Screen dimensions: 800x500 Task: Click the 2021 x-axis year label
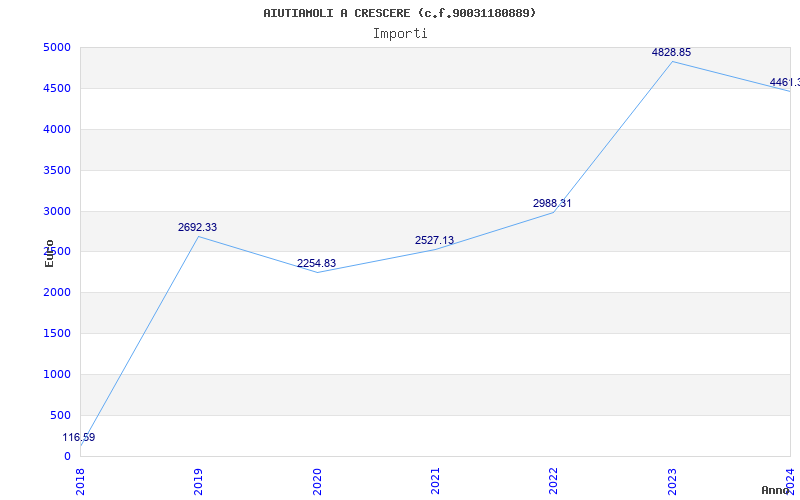pyautogui.click(x=435, y=481)
